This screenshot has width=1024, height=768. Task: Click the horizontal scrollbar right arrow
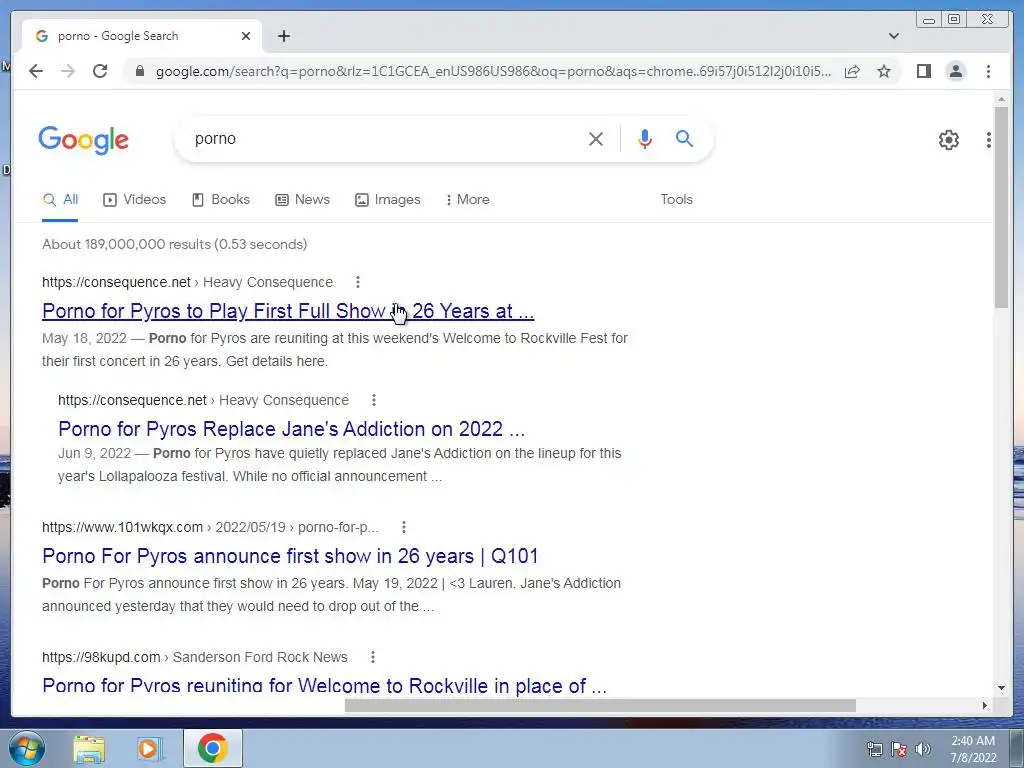(x=985, y=705)
